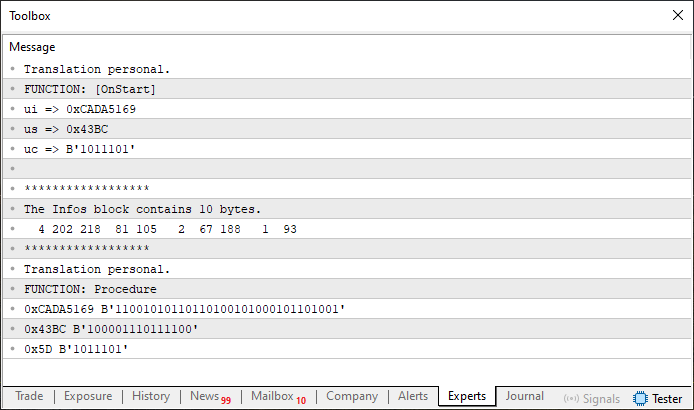Select the FUNCTION: Procedure log row
This screenshot has width=694, height=410.
tap(347, 289)
